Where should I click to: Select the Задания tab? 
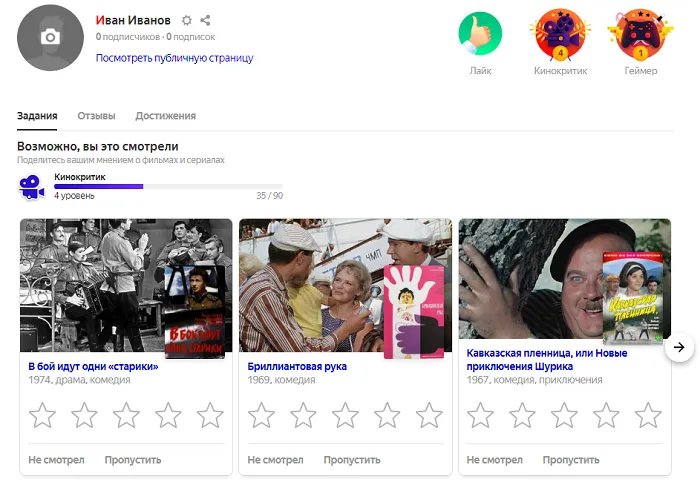pyautogui.click(x=37, y=116)
